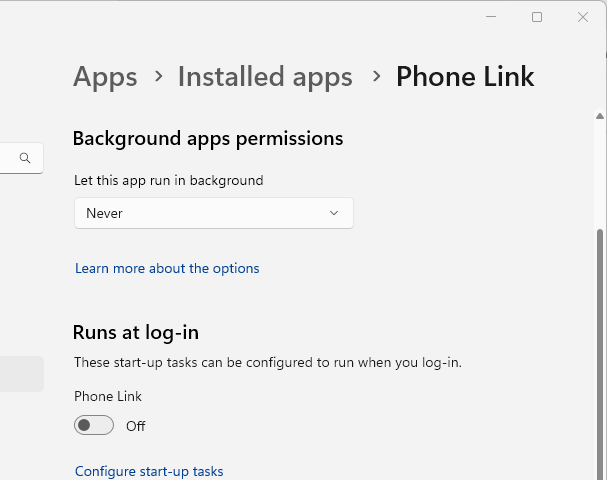The height and width of the screenshot is (480, 607).
Task: Toggle Phone Link start-up switch on
Action: (94, 425)
